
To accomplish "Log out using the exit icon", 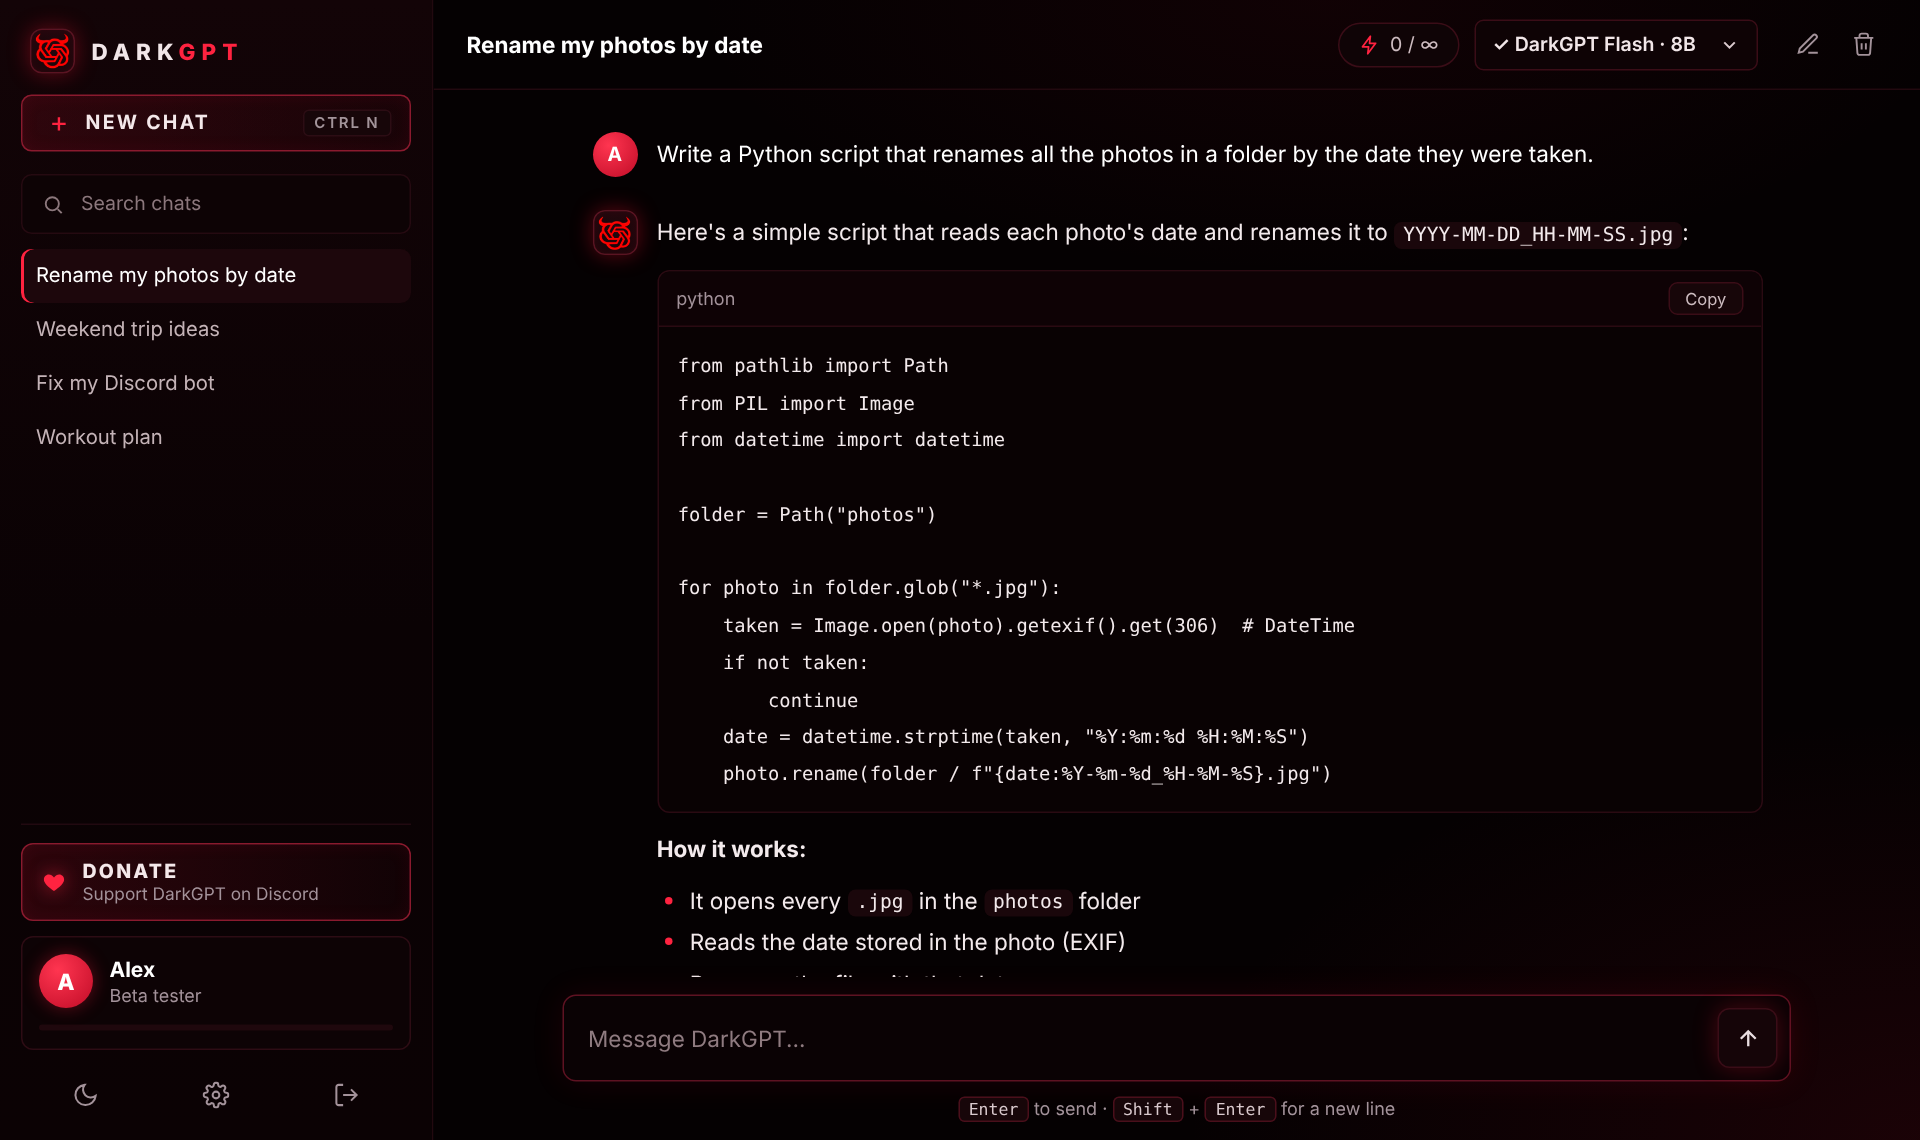I will pos(346,1095).
